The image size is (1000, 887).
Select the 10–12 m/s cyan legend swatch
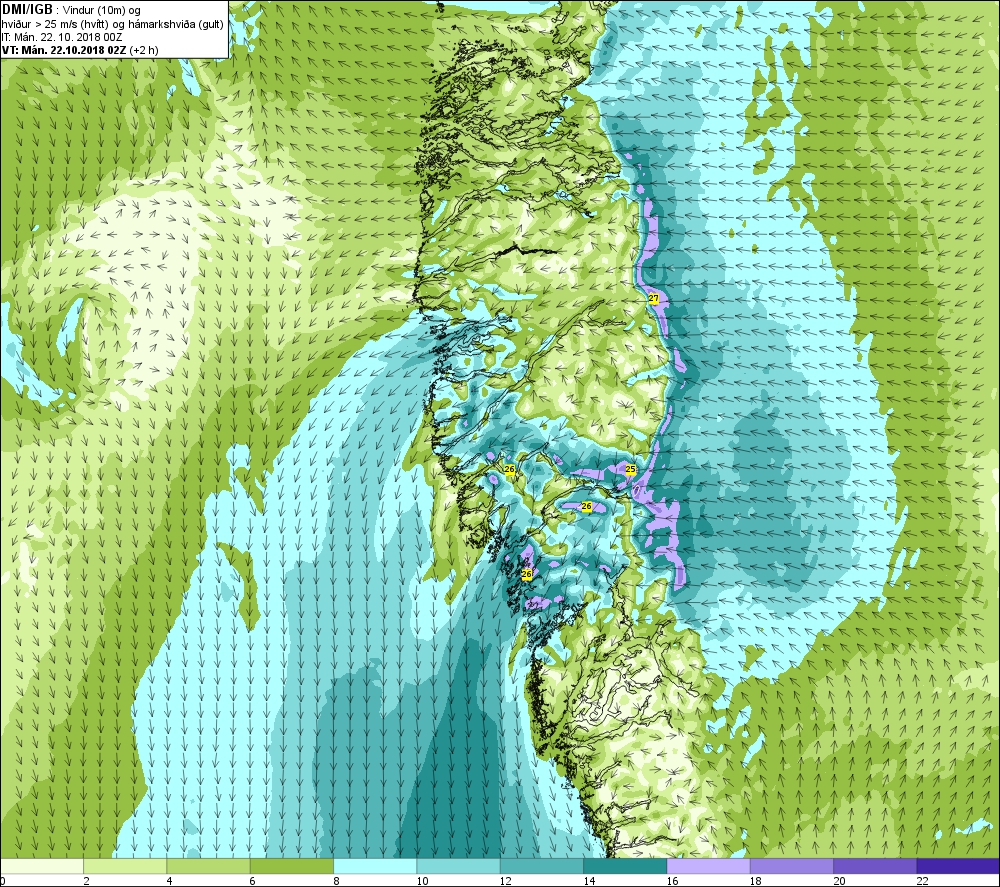(x=459, y=866)
